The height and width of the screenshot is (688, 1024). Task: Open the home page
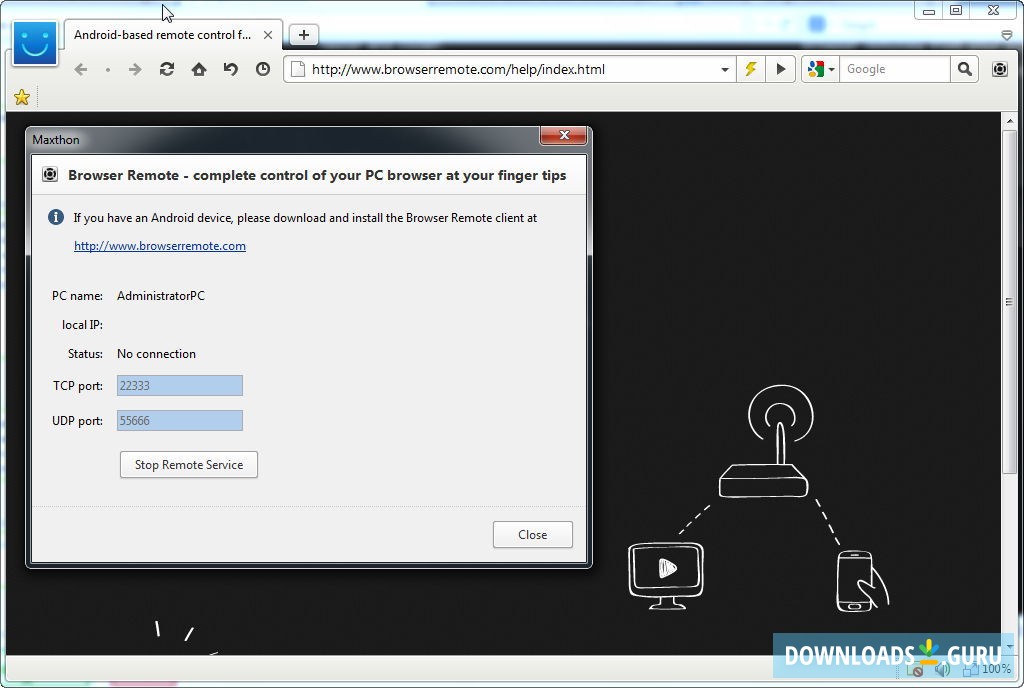point(199,69)
